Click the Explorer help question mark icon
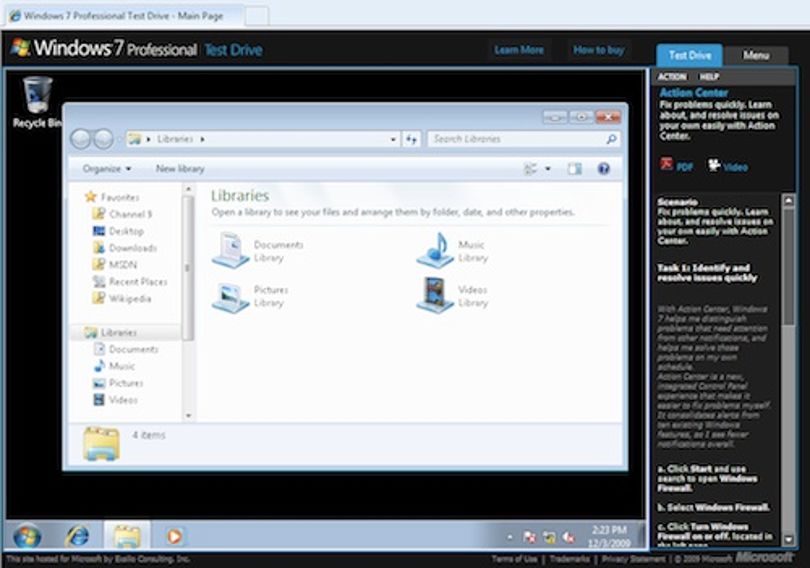This screenshot has width=810, height=568. point(603,169)
